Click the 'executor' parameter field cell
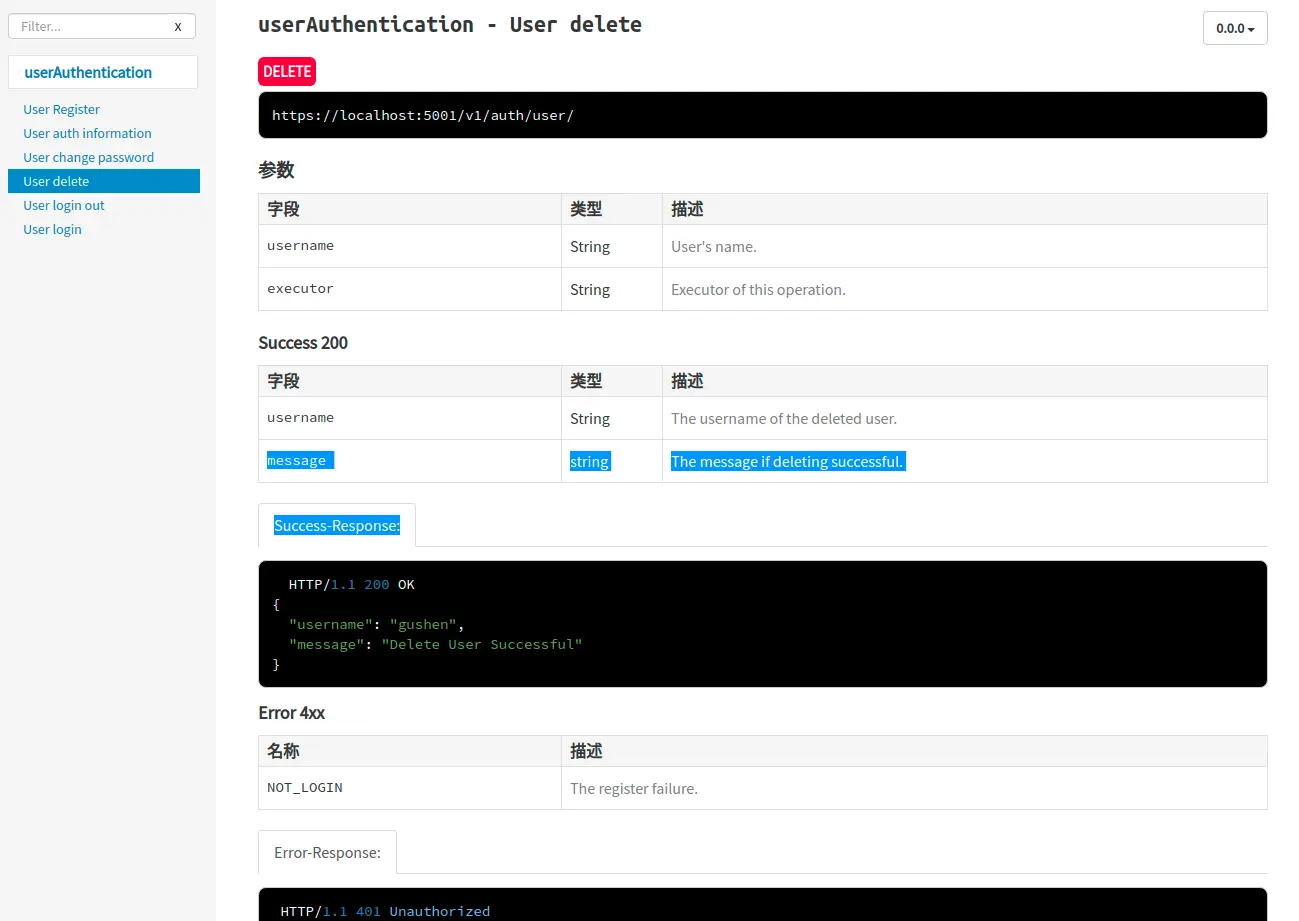The image size is (1299, 921). pyautogui.click(x=410, y=289)
